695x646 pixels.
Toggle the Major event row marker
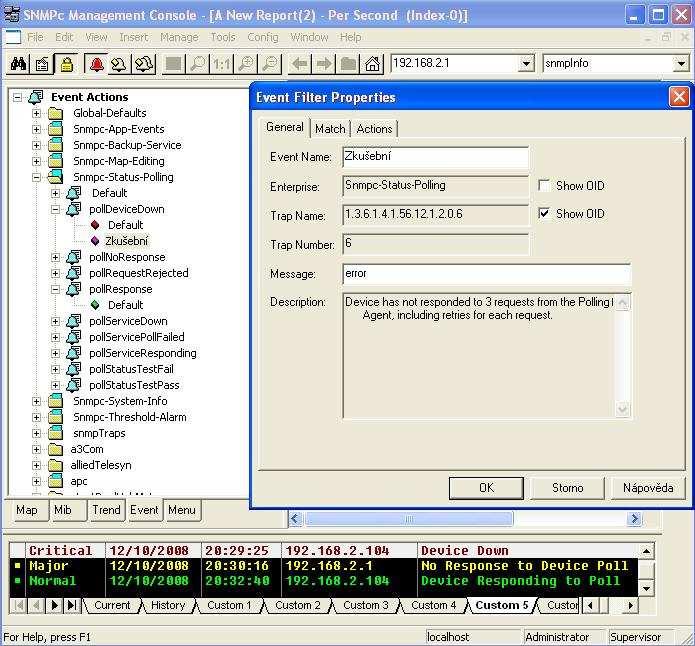[x=18, y=565]
